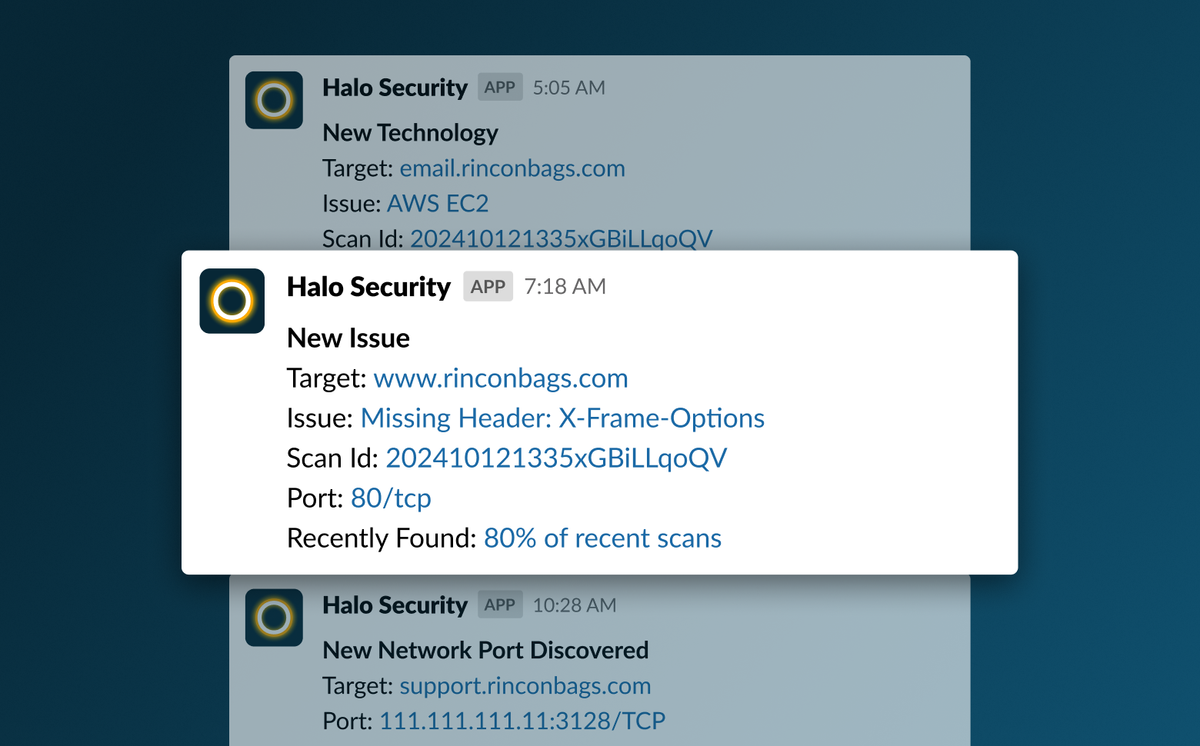Click the APP badge next to the 7:18 AM message
This screenshot has width=1200, height=746.
coord(487,286)
